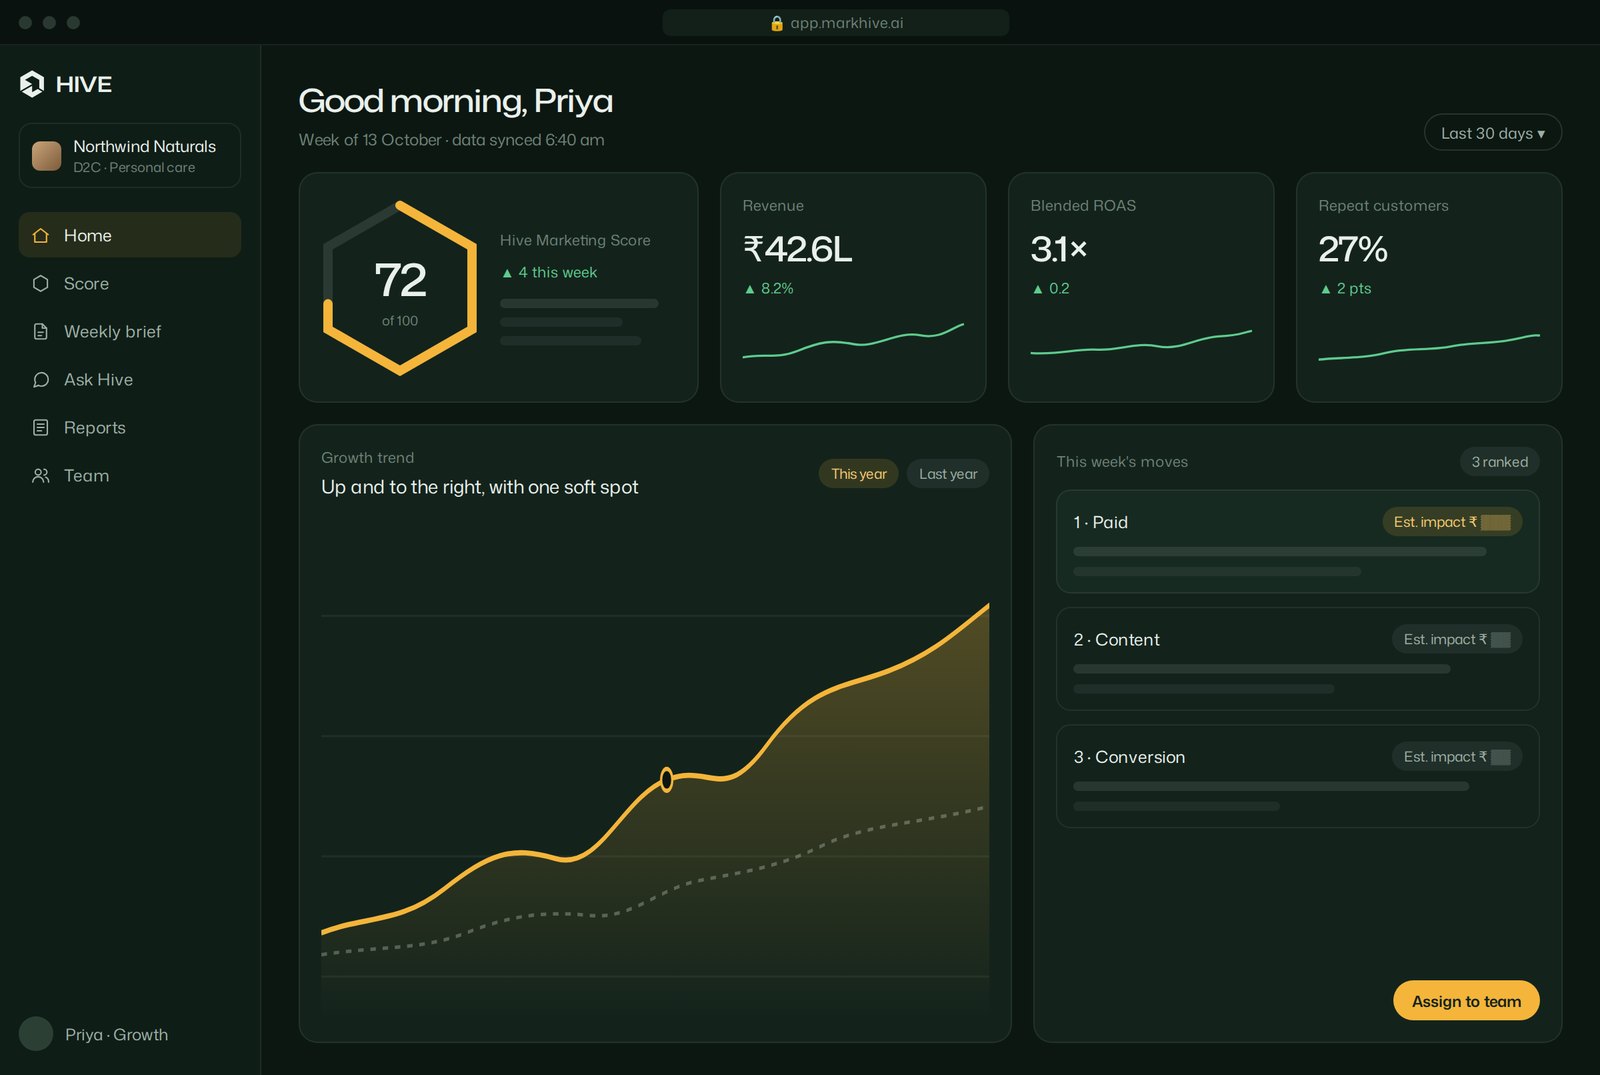The image size is (1600, 1075).
Task: Click the 27% repeat customers value
Action: click(1353, 249)
